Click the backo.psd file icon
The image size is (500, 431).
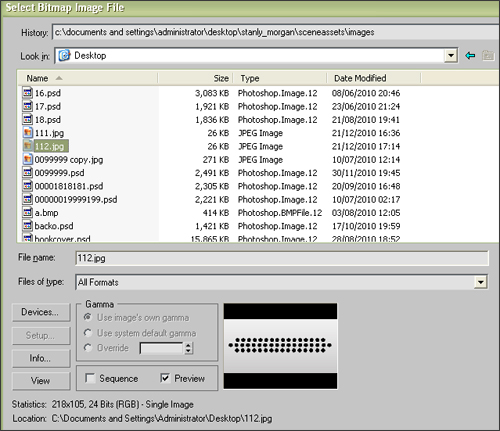click(x=28, y=226)
